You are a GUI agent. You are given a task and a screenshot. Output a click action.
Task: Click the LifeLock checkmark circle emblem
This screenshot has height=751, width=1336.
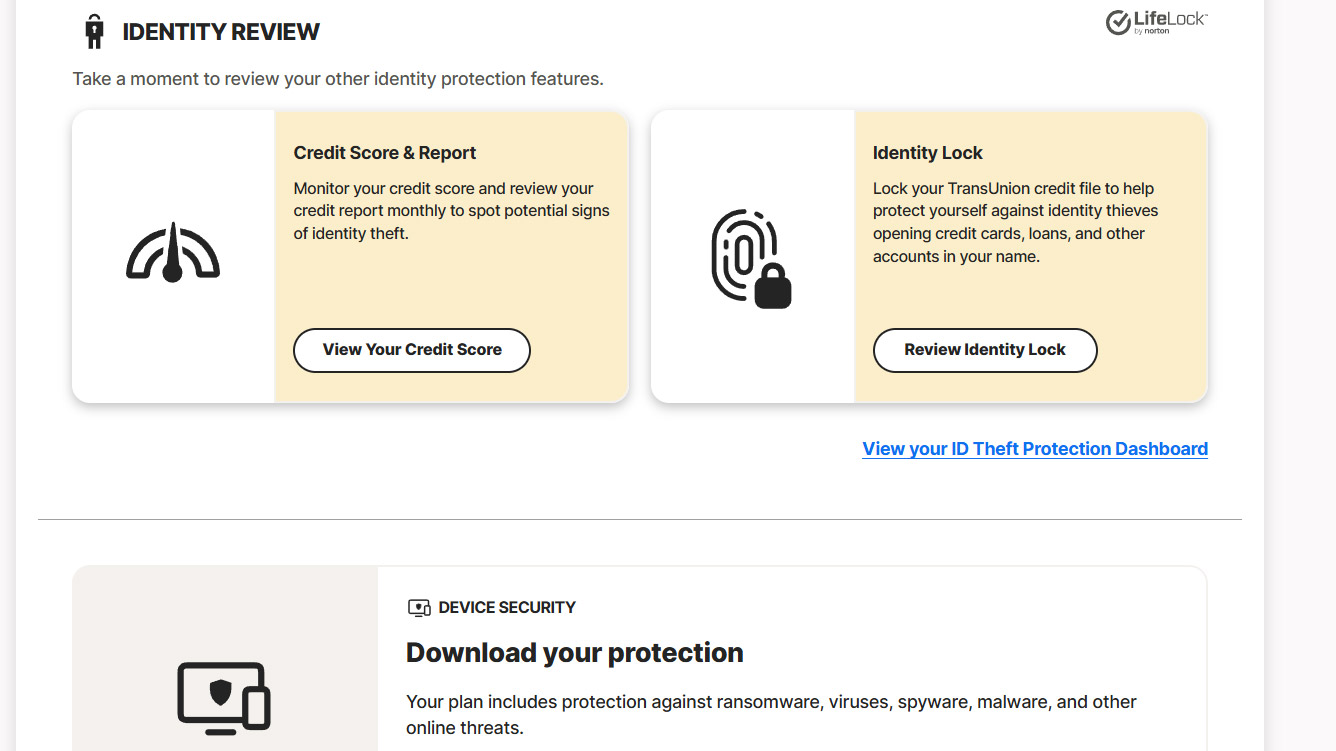tap(1118, 23)
